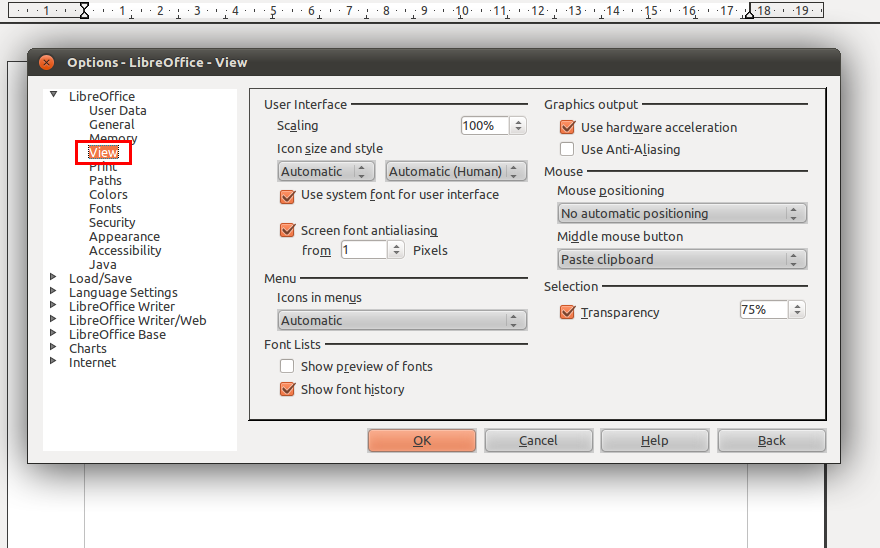Confirm settings with the OK button
The width and height of the screenshot is (880, 548).
(422, 441)
